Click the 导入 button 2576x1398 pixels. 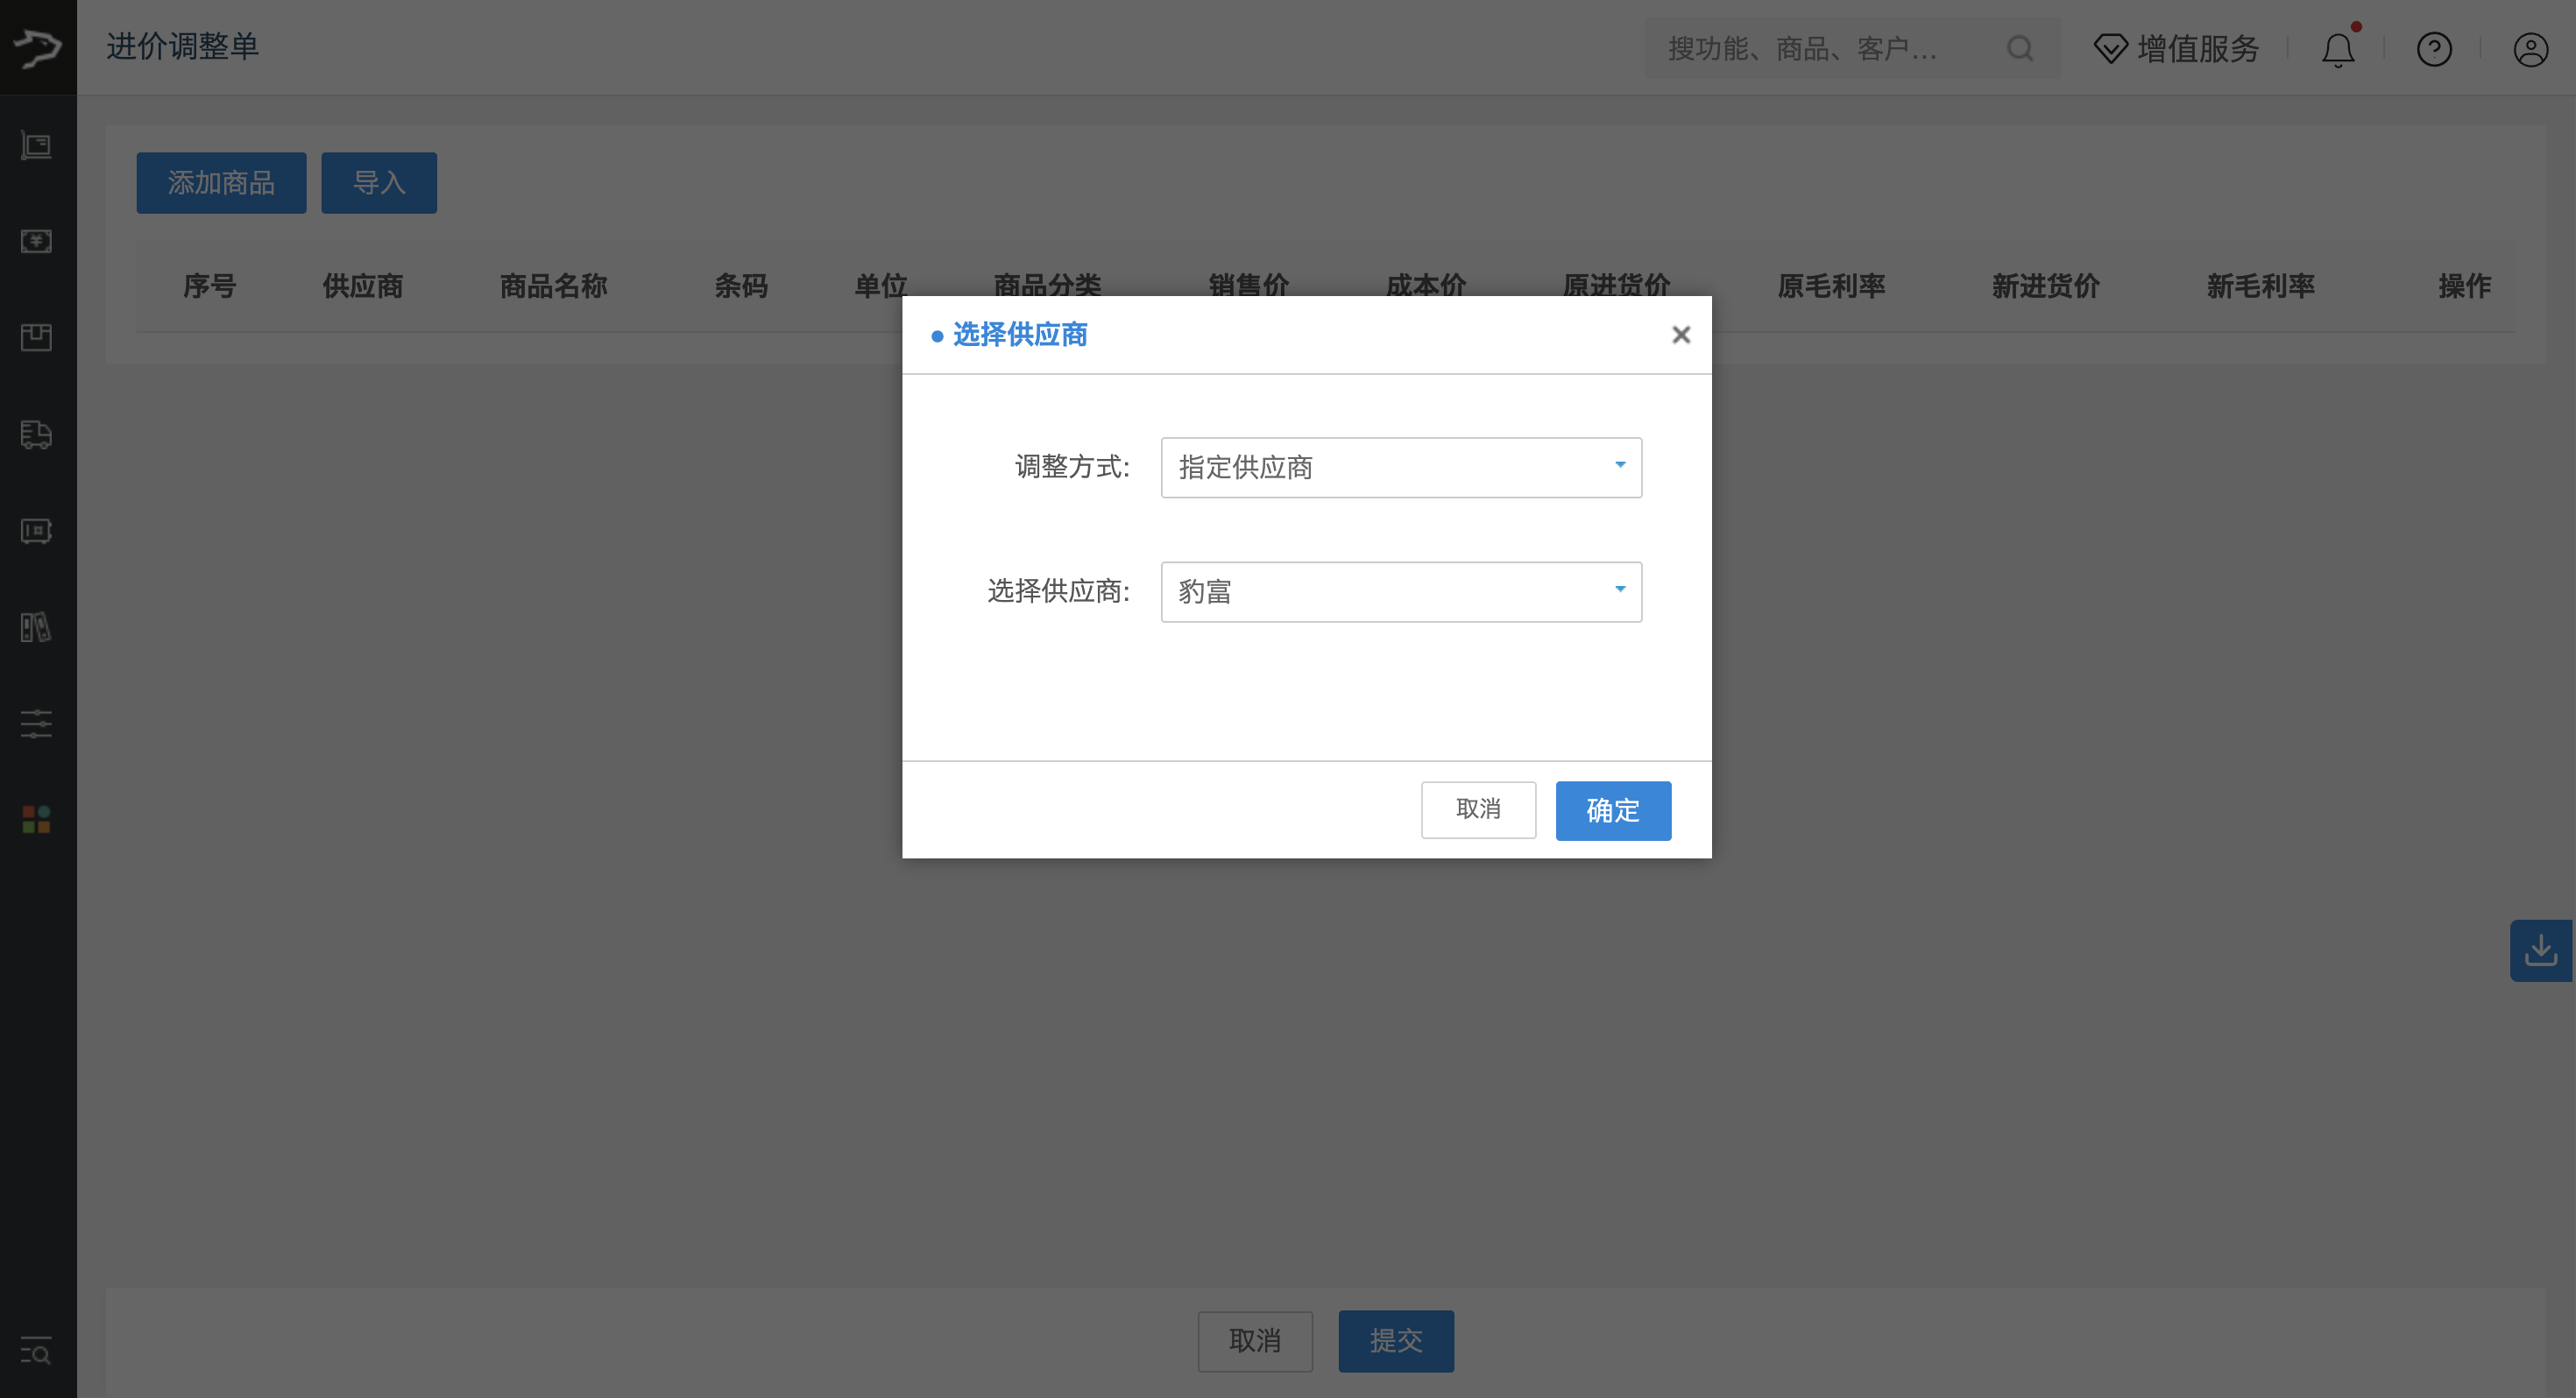[x=379, y=183]
